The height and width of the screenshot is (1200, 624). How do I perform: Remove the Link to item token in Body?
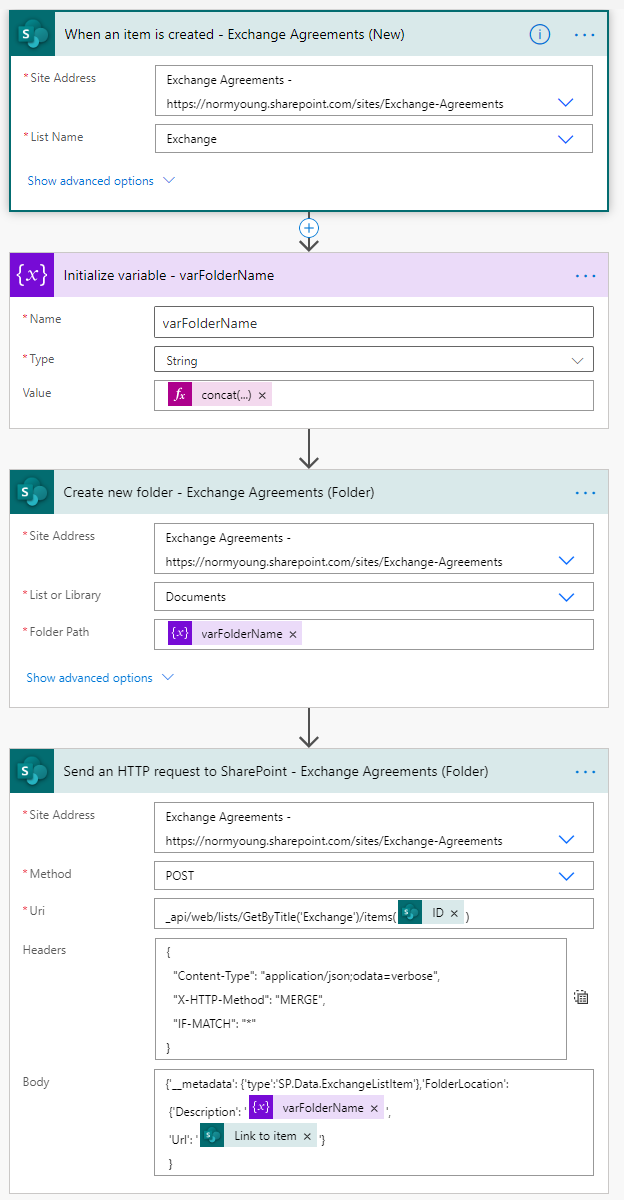point(306,1135)
